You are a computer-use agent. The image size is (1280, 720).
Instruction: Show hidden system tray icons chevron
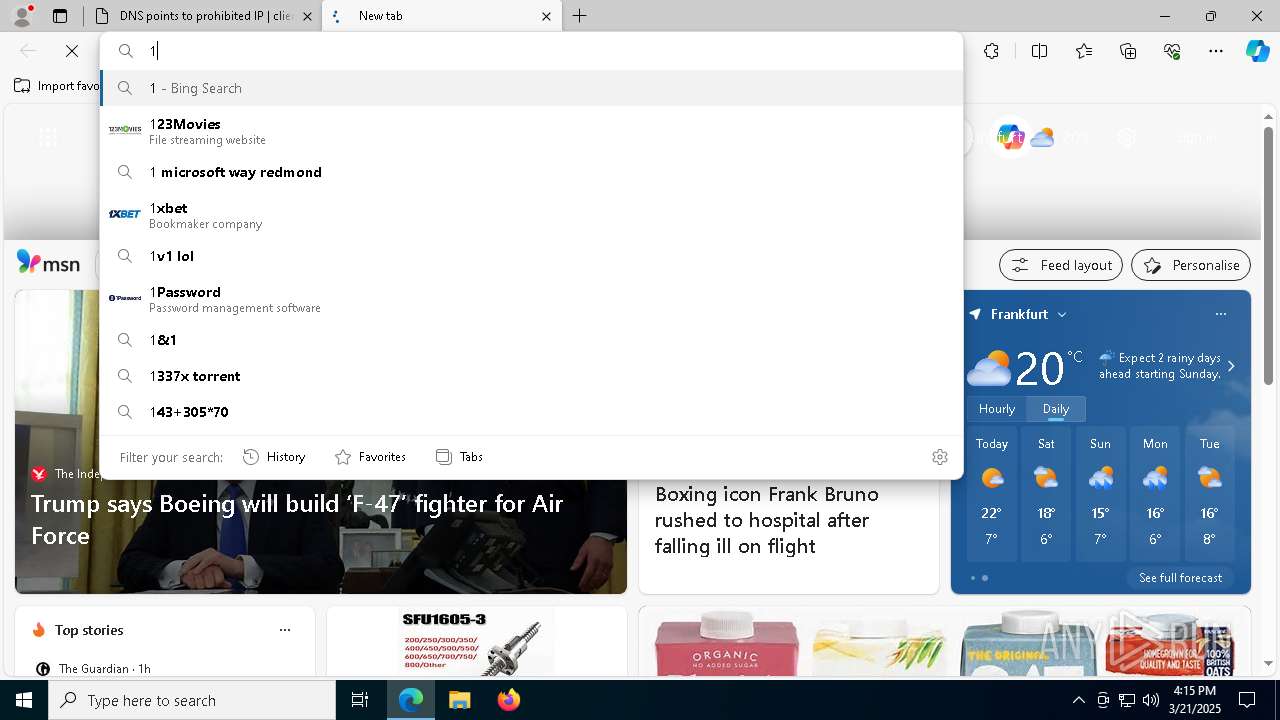1078,700
